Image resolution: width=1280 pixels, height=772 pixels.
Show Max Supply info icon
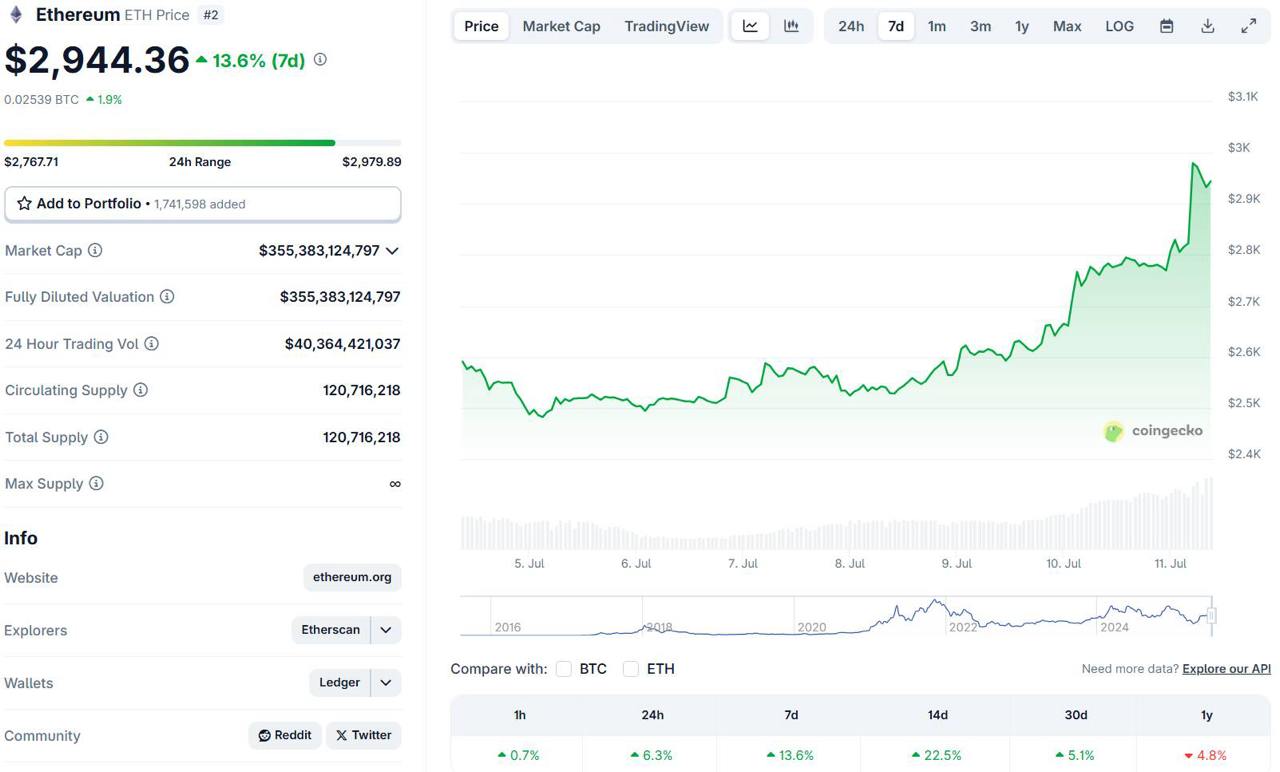(96, 483)
